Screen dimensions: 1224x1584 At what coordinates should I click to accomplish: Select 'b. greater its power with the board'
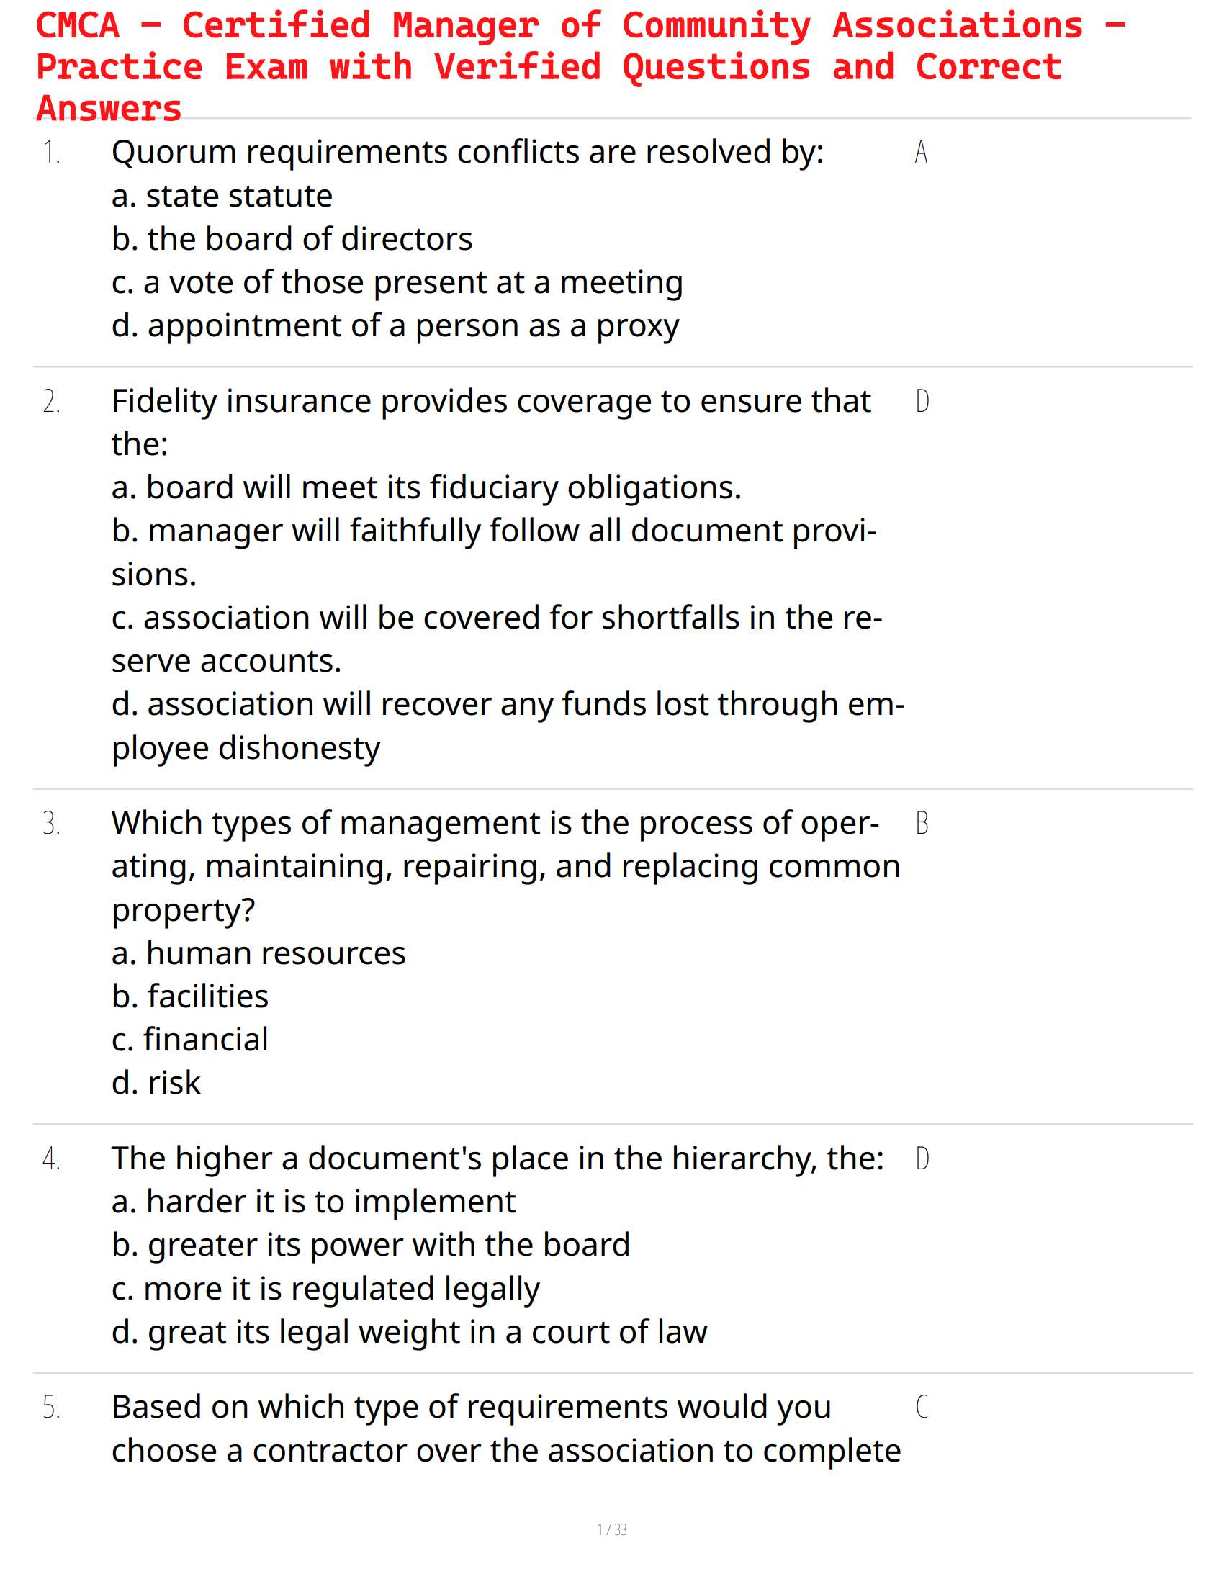[x=371, y=1245]
